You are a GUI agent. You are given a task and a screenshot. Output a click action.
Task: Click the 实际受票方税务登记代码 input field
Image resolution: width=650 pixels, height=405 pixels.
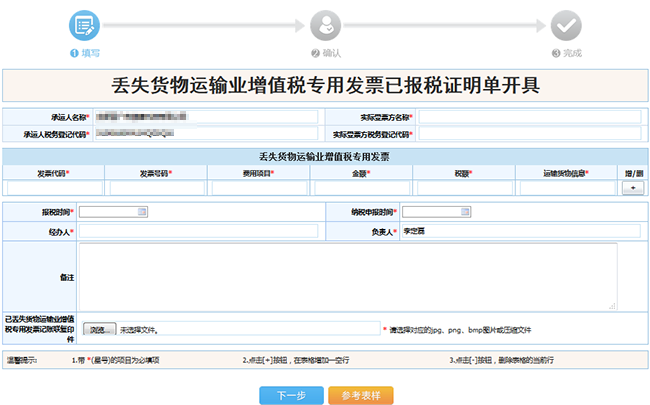(529, 134)
